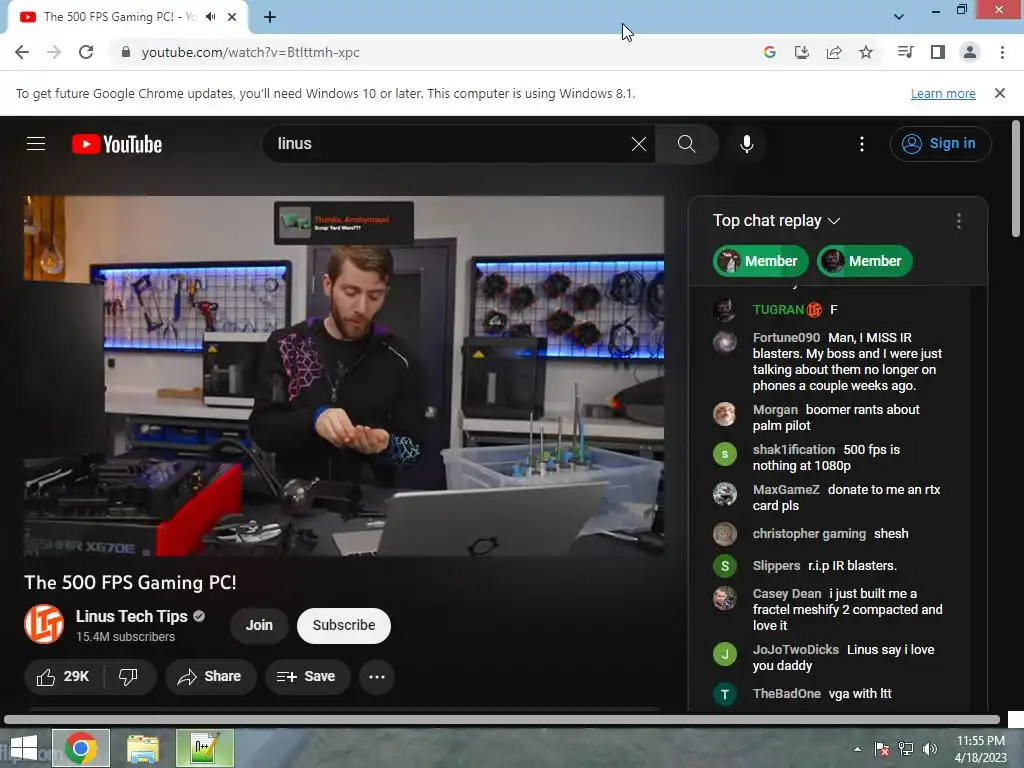Save the video to a playlist
This screenshot has height=768, width=1024.
[x=307, y=677]
